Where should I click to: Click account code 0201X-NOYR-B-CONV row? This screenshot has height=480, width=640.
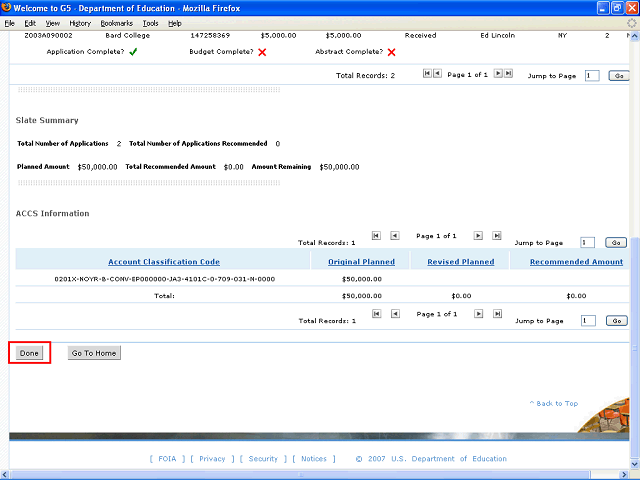tap(164, 279)
